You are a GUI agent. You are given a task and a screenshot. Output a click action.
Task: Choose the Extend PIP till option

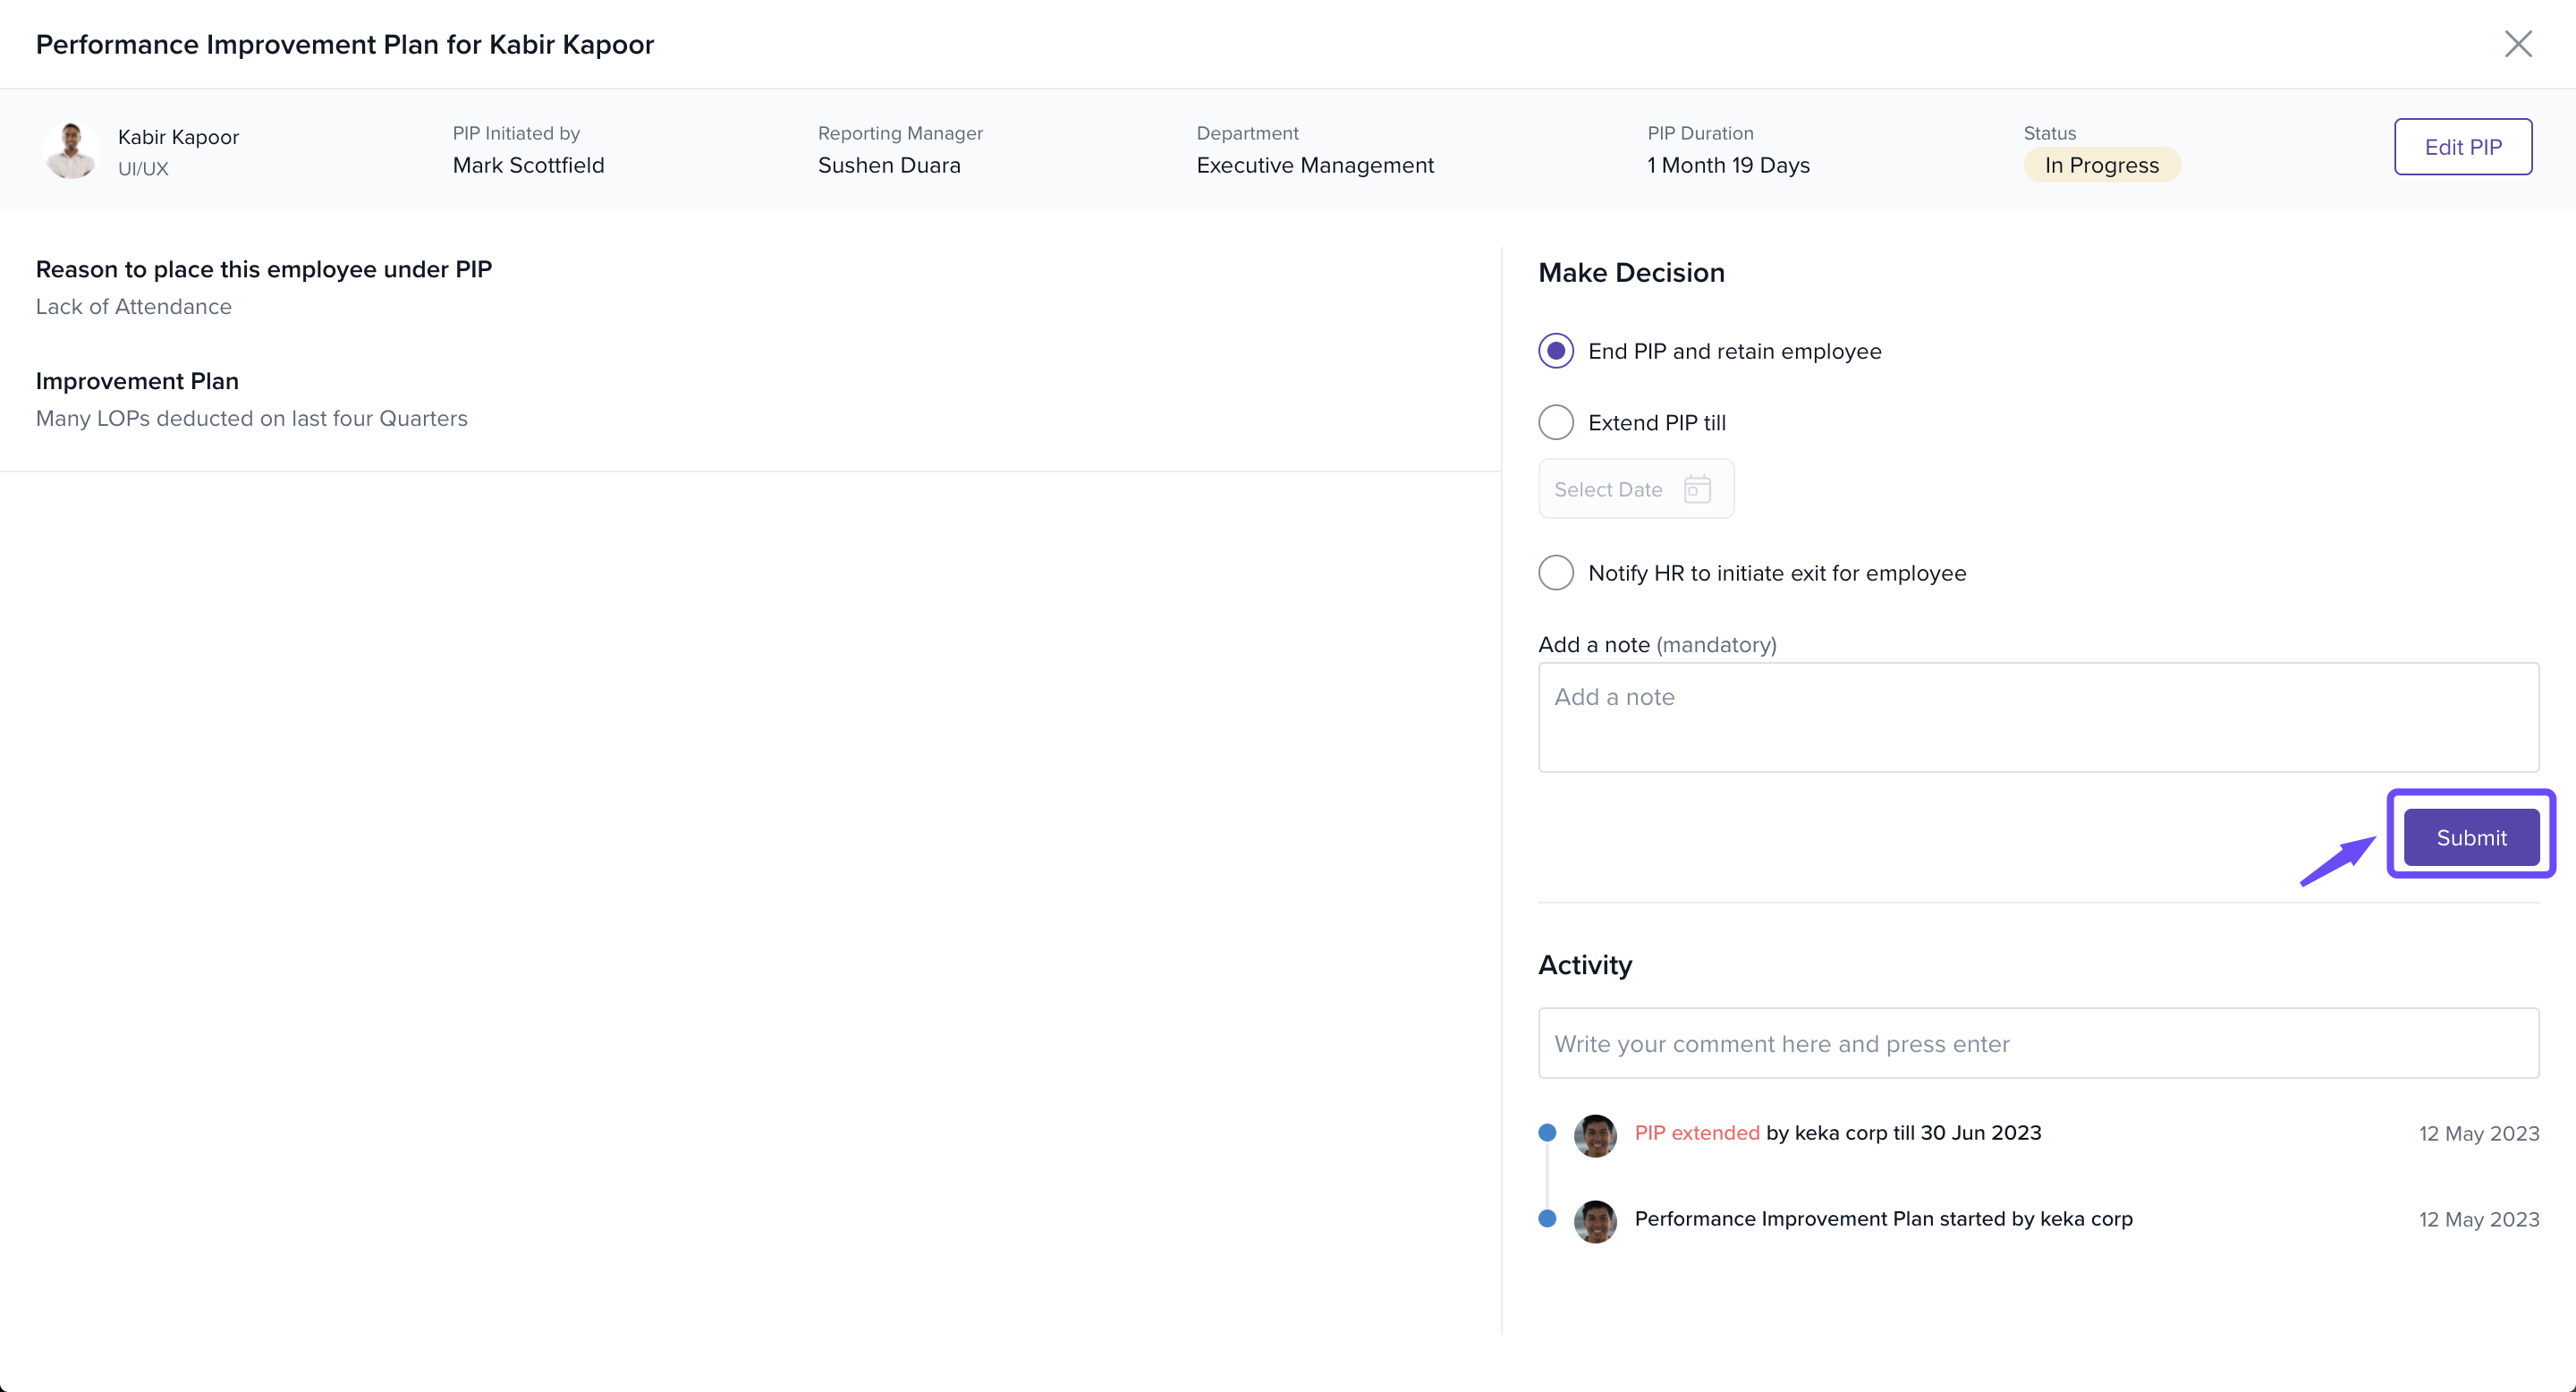[1555, 423]
